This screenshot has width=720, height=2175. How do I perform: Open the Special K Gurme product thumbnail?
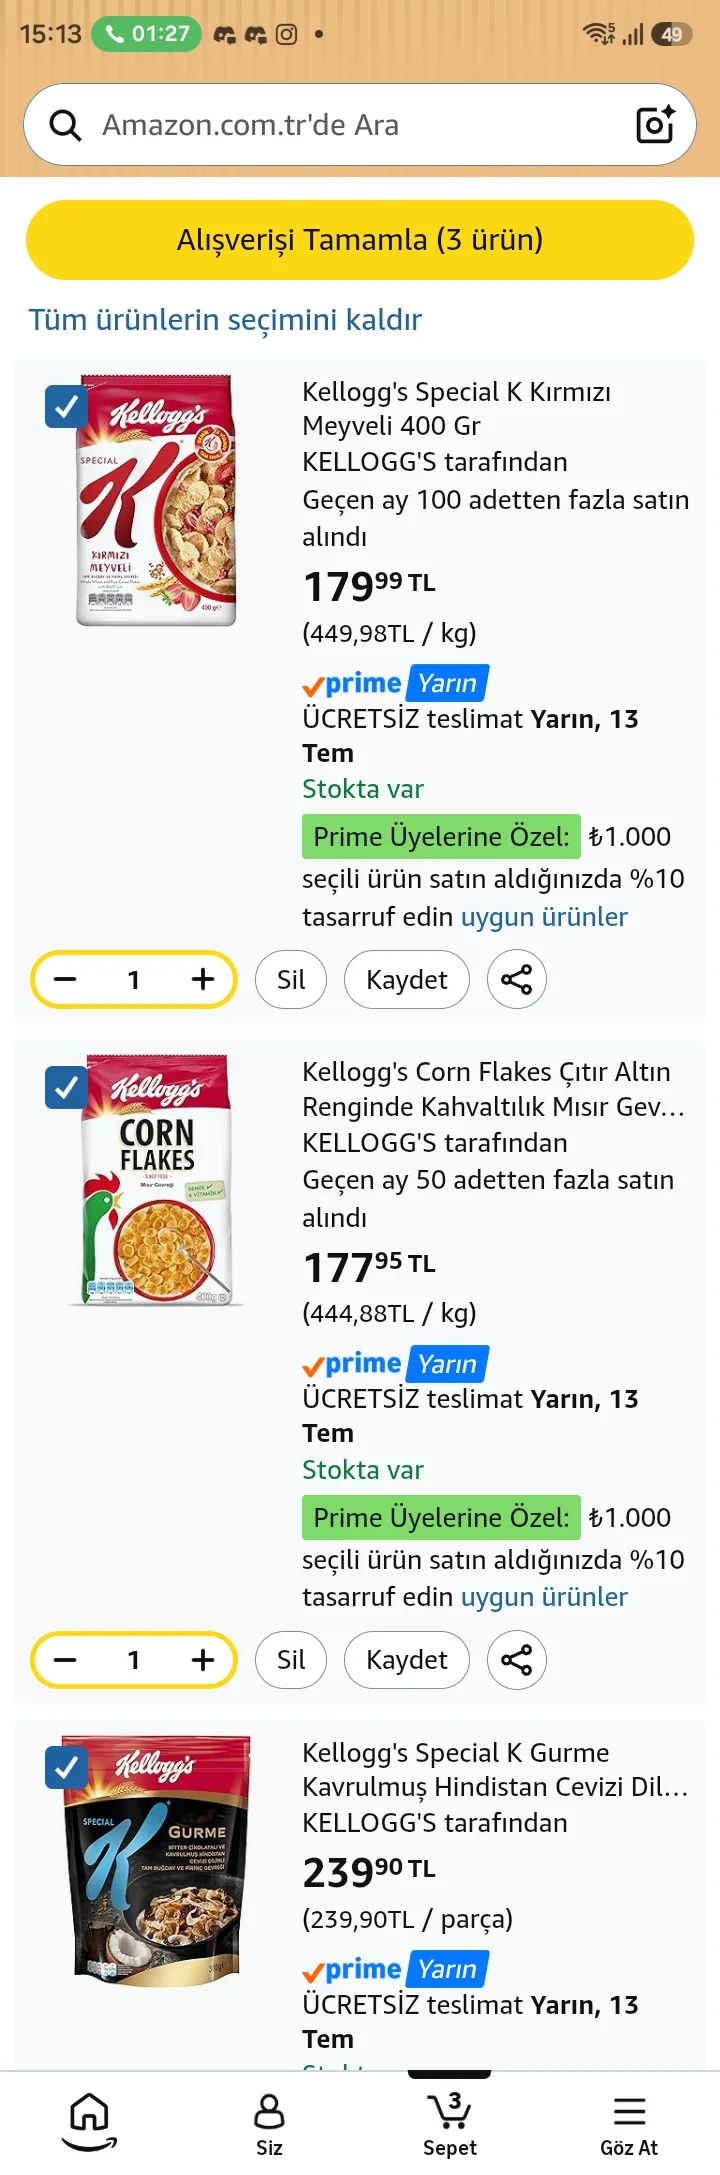[x=157, y=1858]
